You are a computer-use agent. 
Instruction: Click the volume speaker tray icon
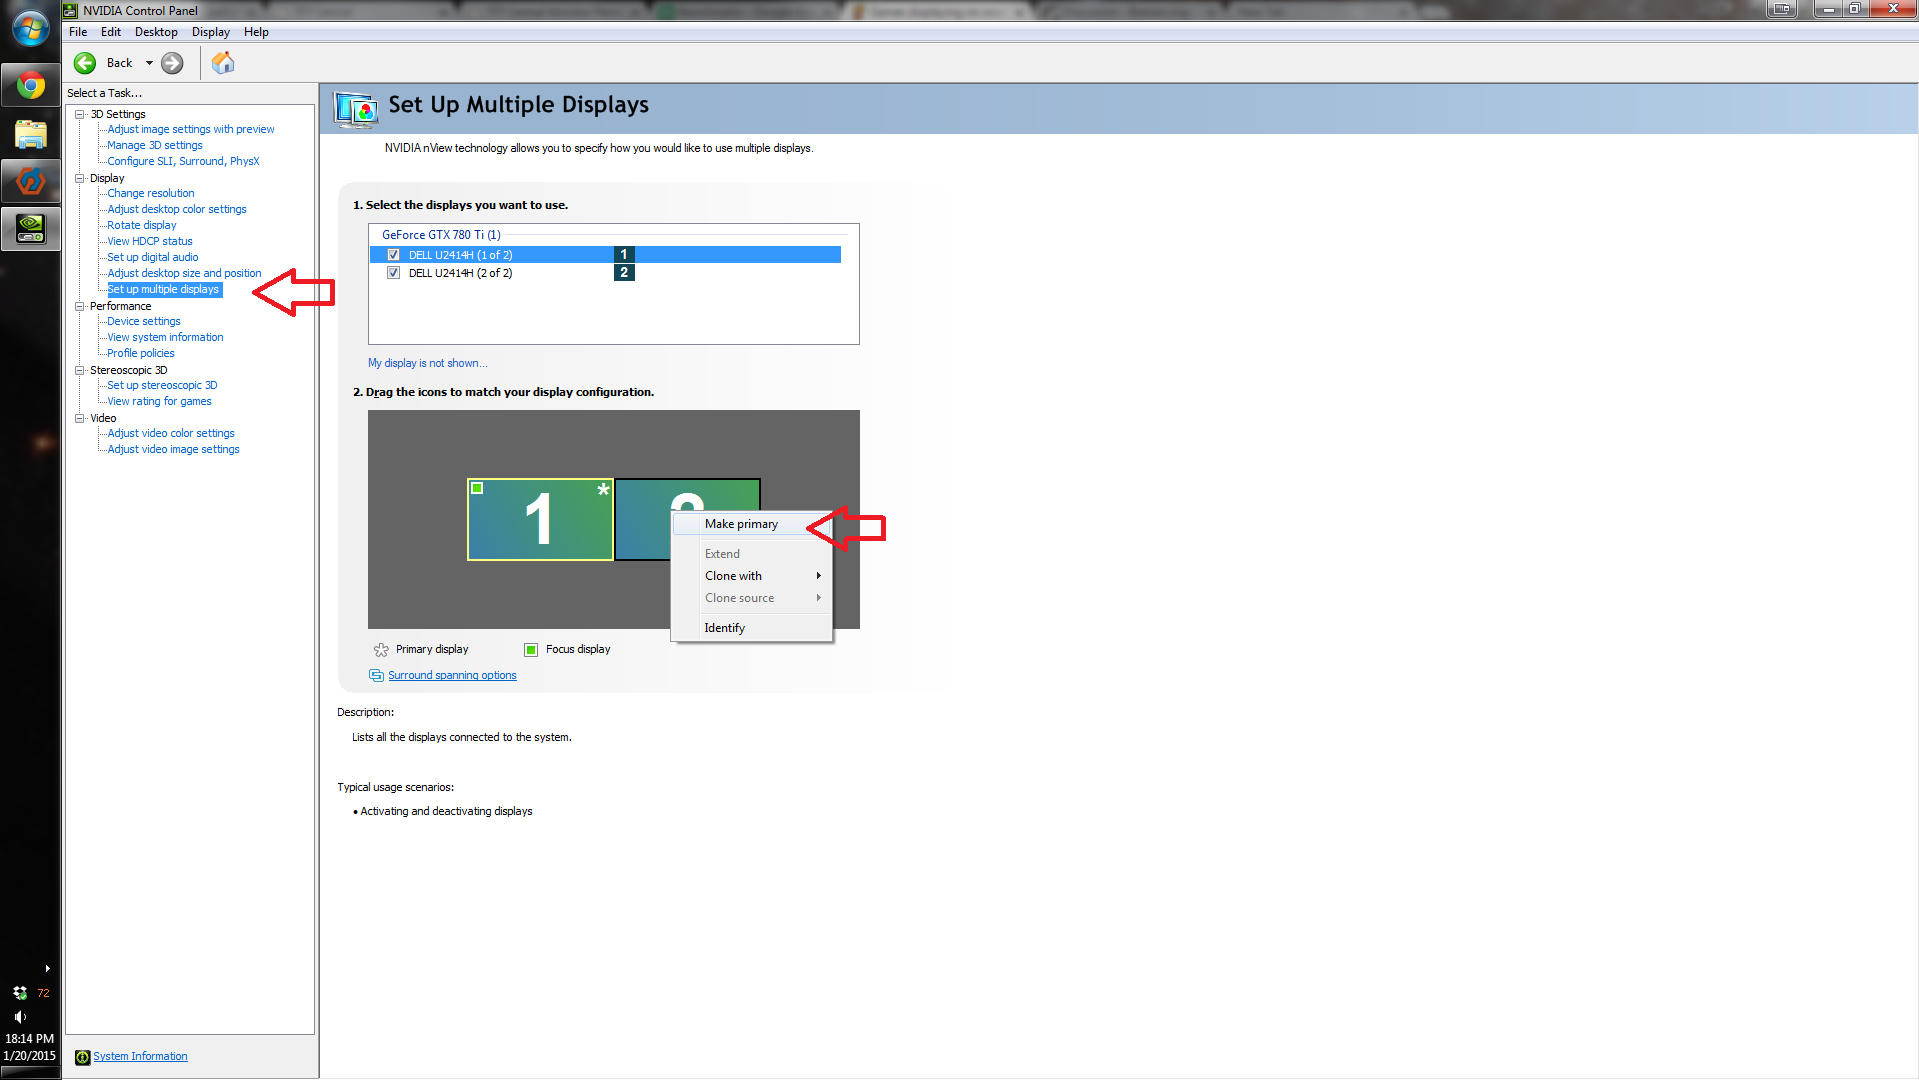[x=20, y=1016]
